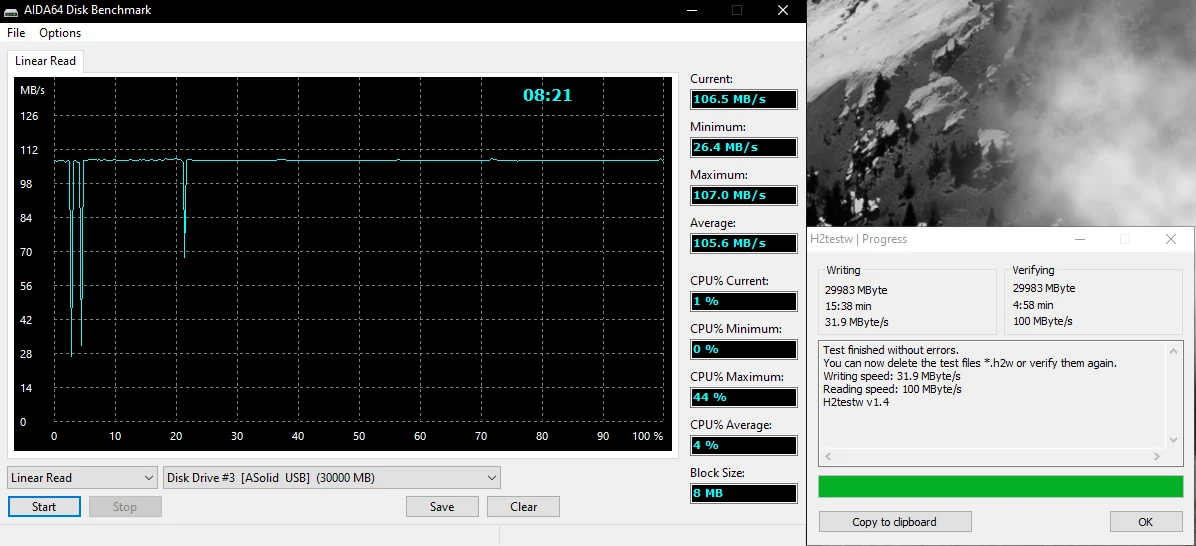This screenshot has width=1196, height=546.
Task: Click the greyed Stop button
Action: tap(125, 506)
